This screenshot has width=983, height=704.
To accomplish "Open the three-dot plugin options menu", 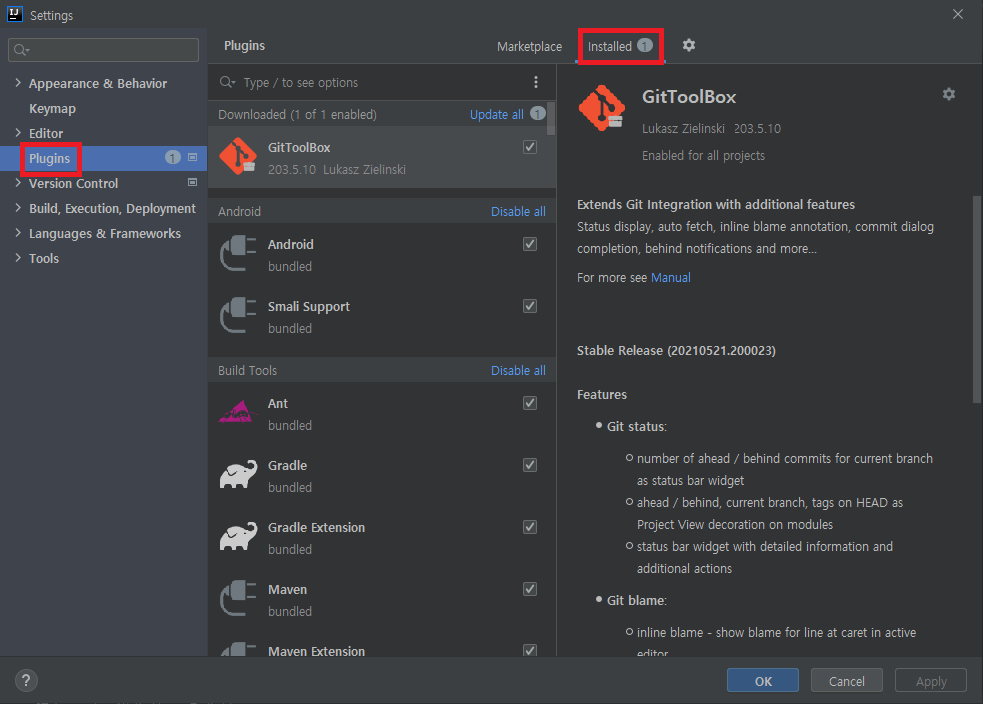I will coord(535,82).
